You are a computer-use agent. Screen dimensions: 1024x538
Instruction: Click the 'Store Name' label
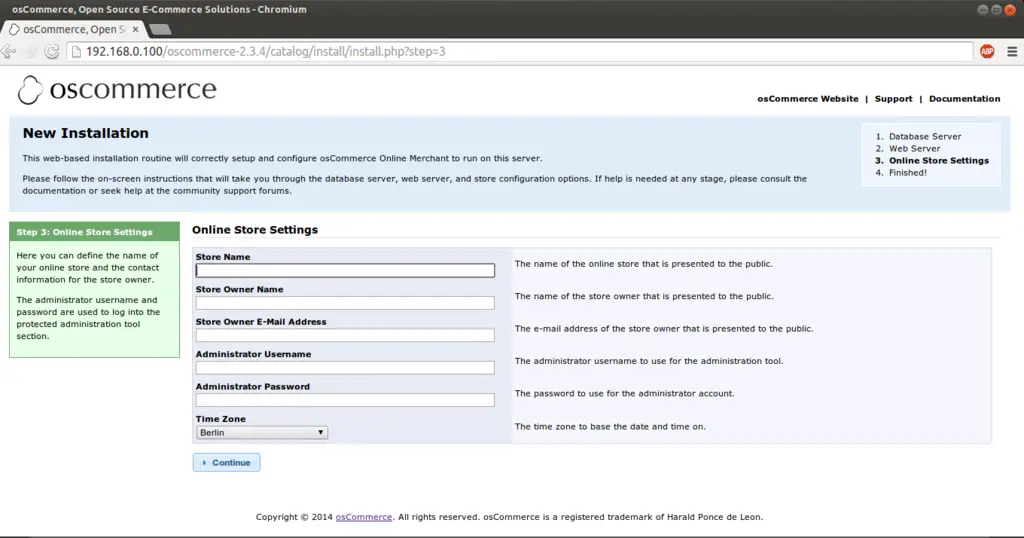pos(223,257)
